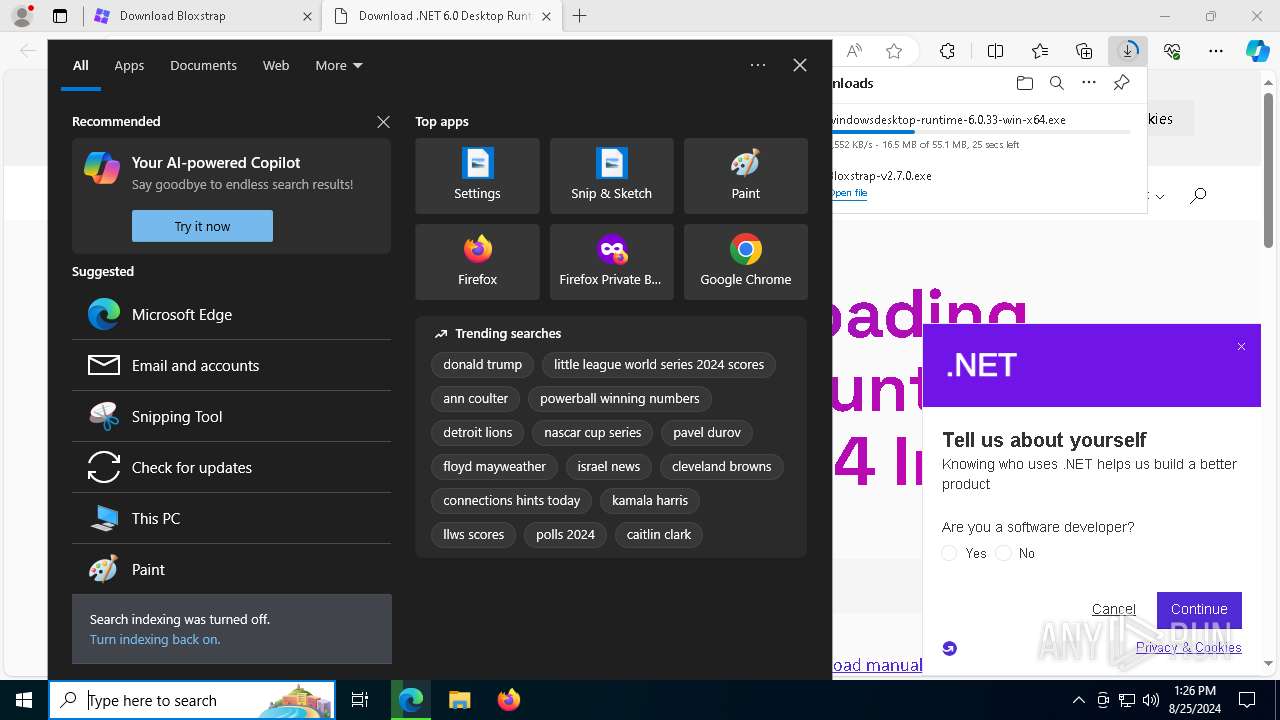
Task: Choose cleveland browns trending search
Action: point(722,466)
